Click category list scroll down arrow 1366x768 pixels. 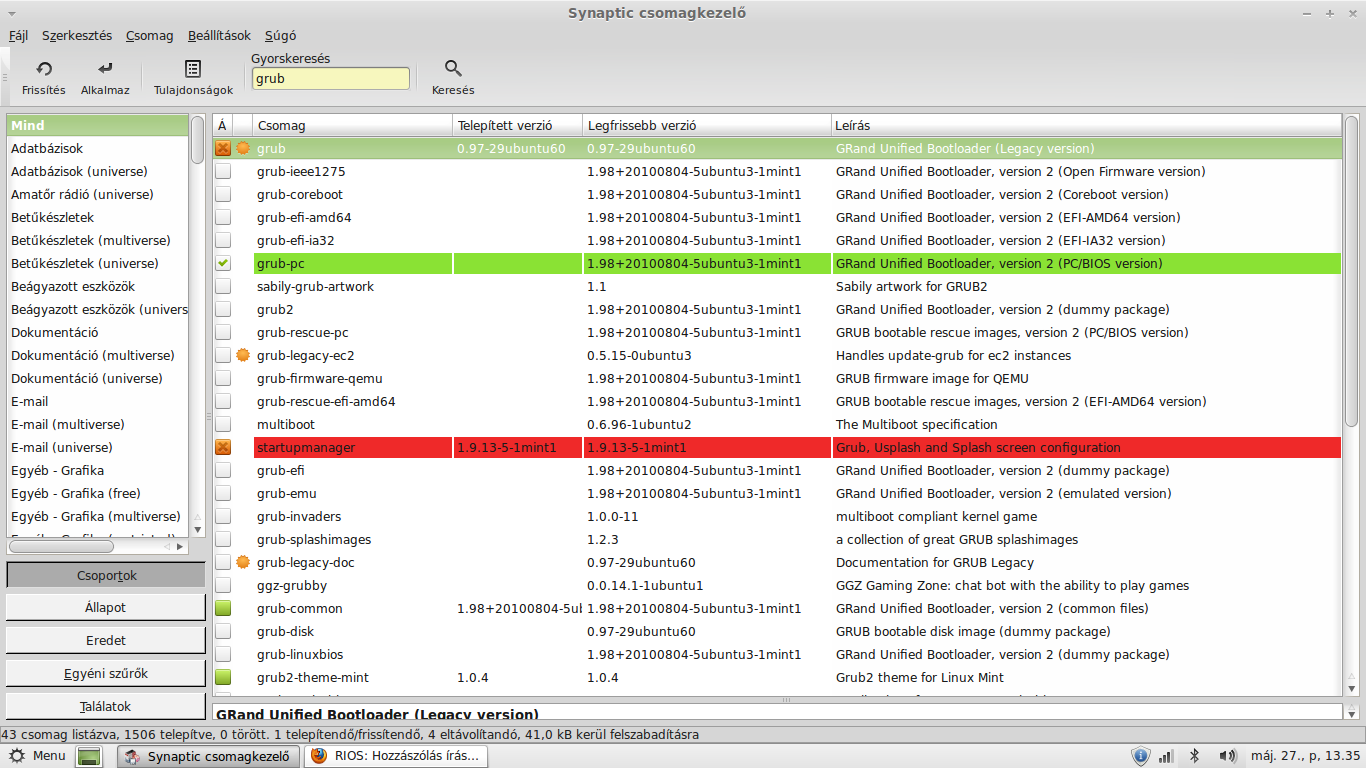pyautogui.click(x=197, y=530)
